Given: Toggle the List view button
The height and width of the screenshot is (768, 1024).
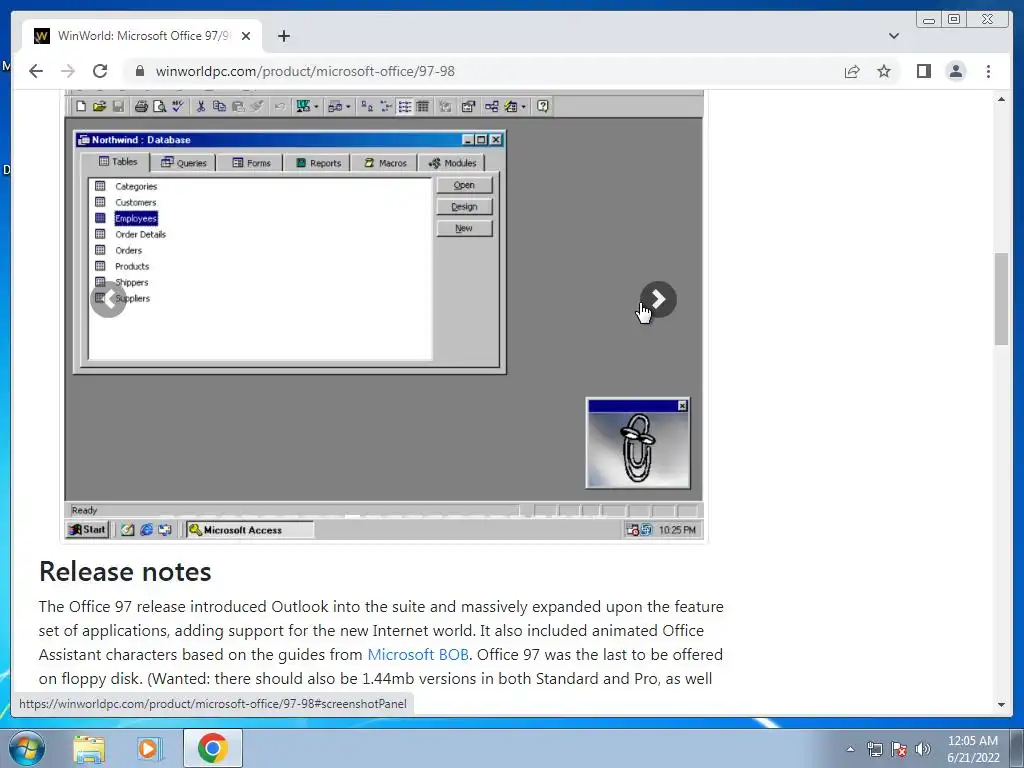Looking at the screenshot, I should [405, 106].
